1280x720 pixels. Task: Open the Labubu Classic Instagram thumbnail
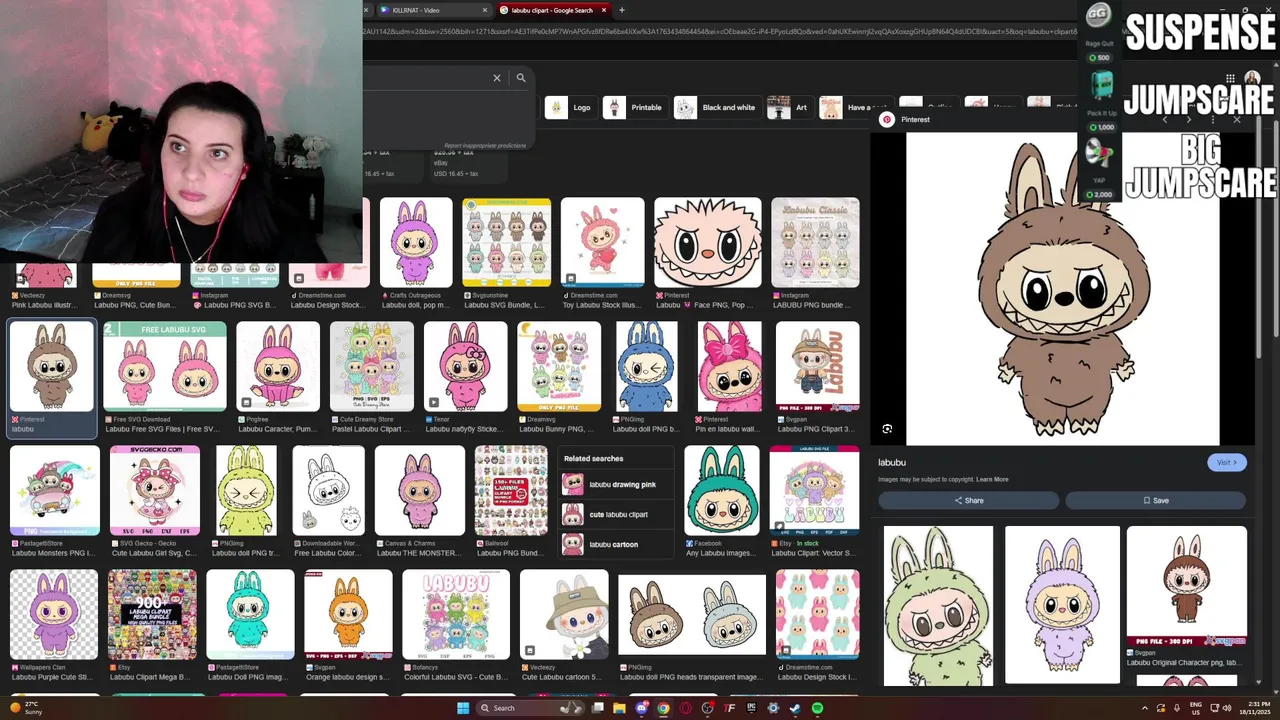click(815, 243)
